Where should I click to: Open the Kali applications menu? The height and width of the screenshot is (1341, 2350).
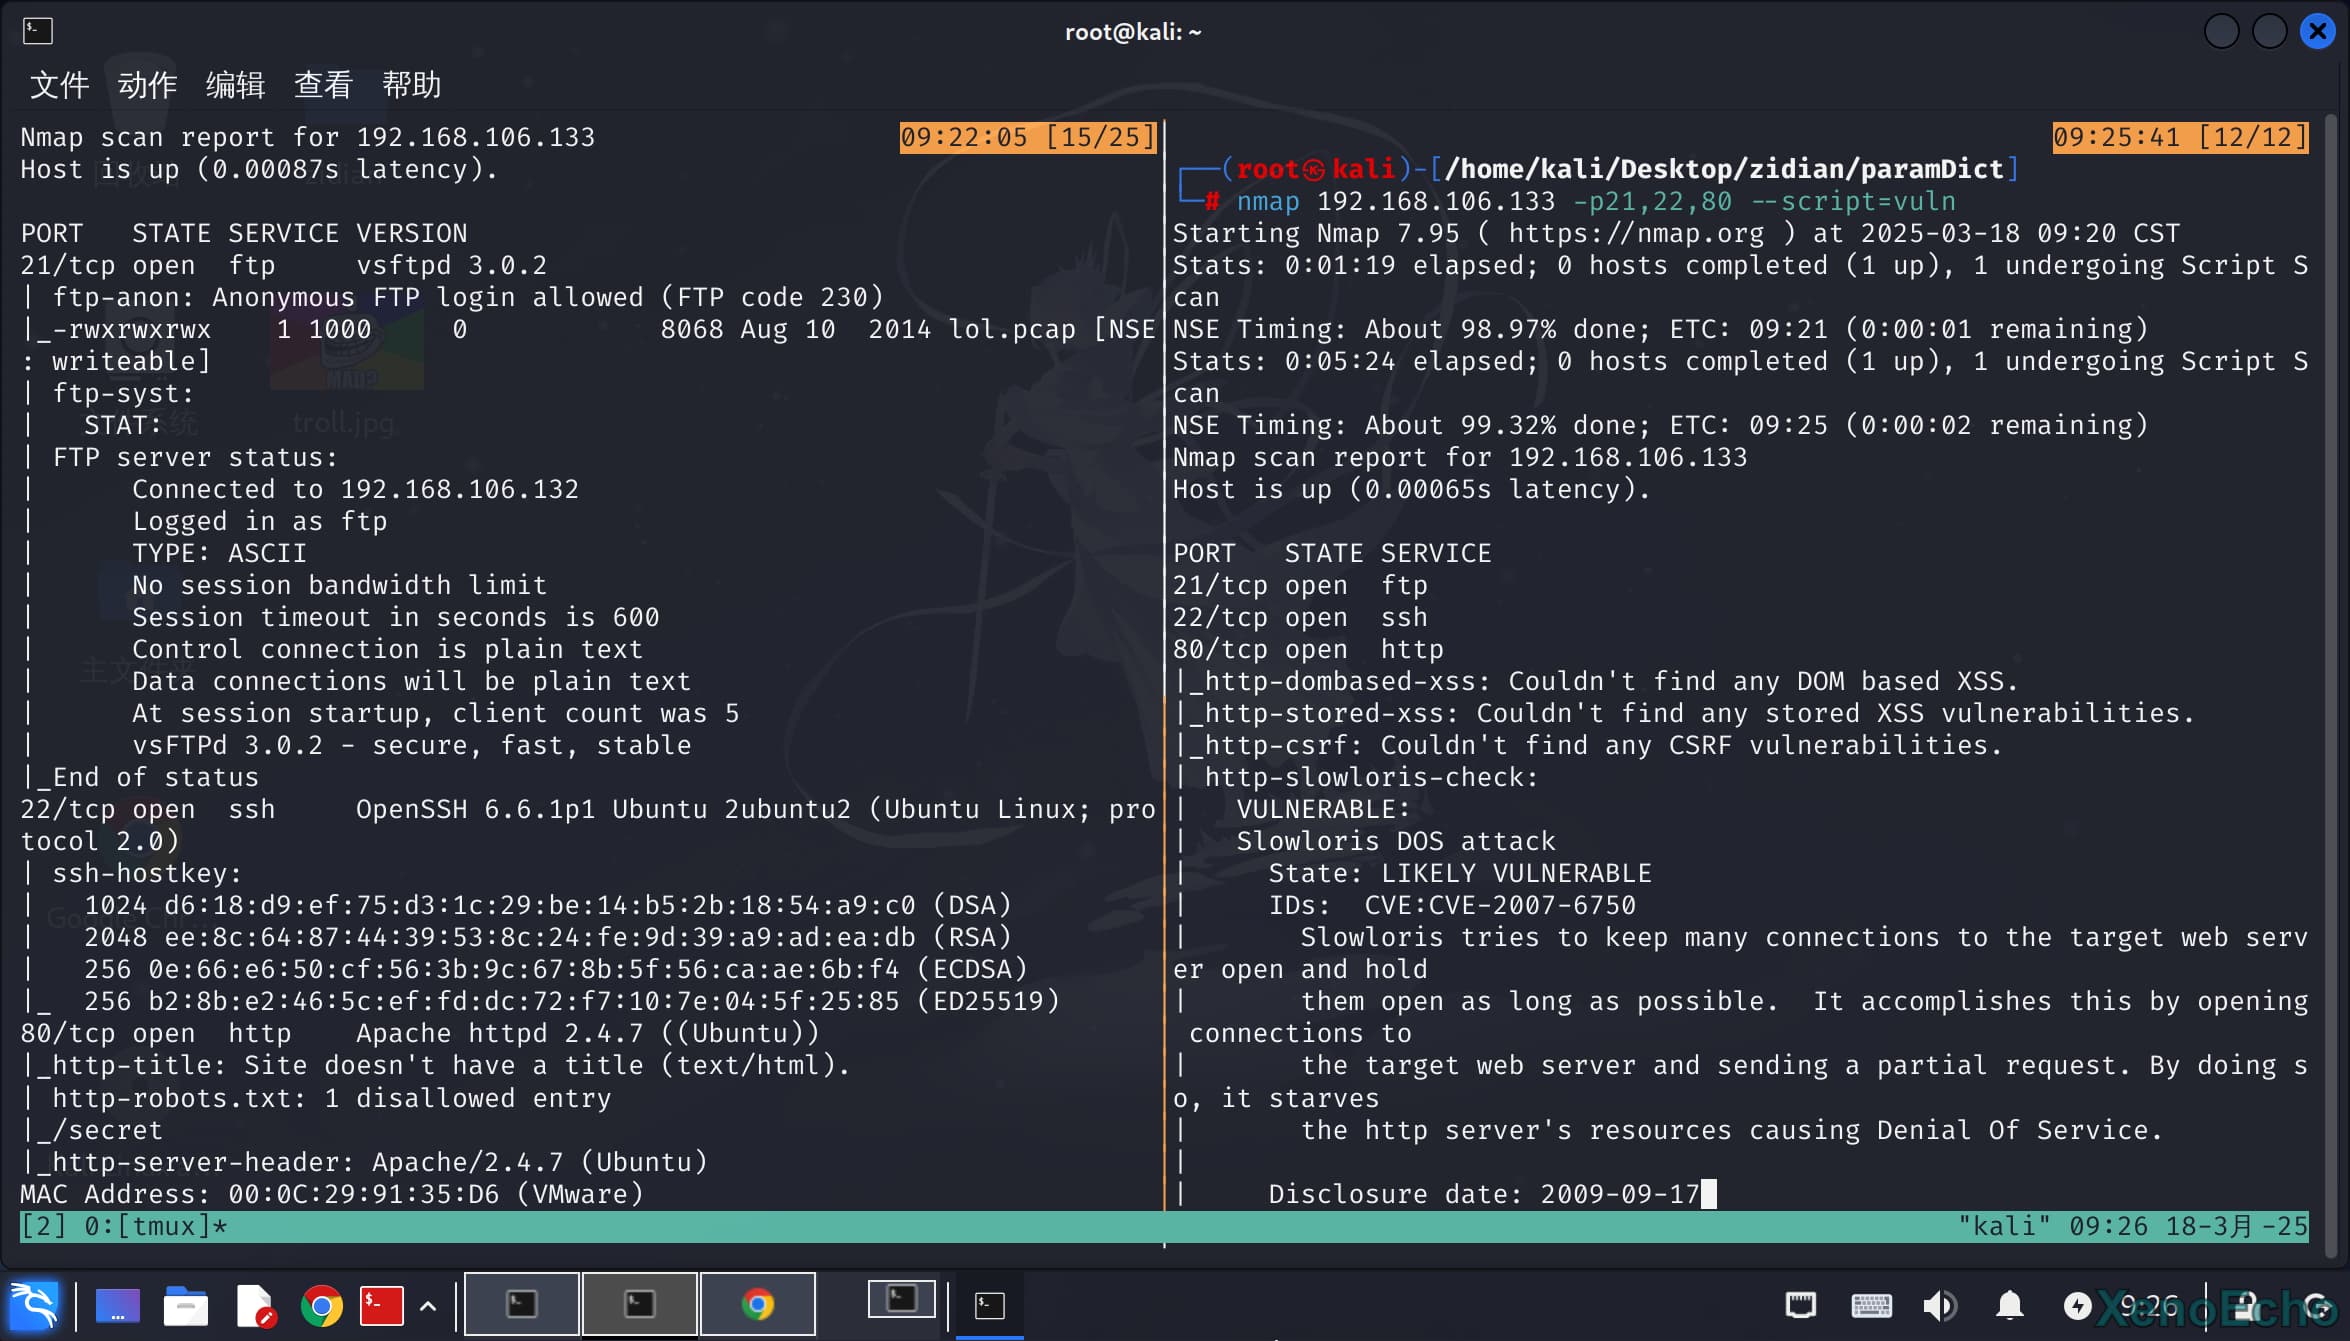33,1305
